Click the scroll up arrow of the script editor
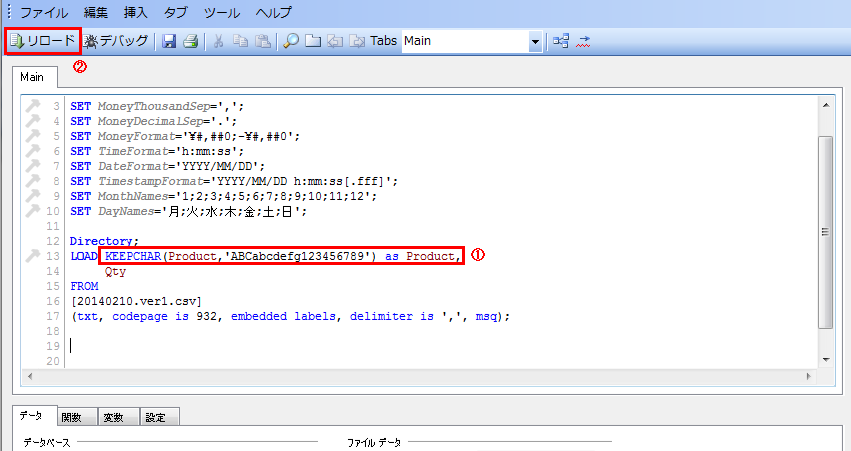851x451 pixels. click(825, 105)
